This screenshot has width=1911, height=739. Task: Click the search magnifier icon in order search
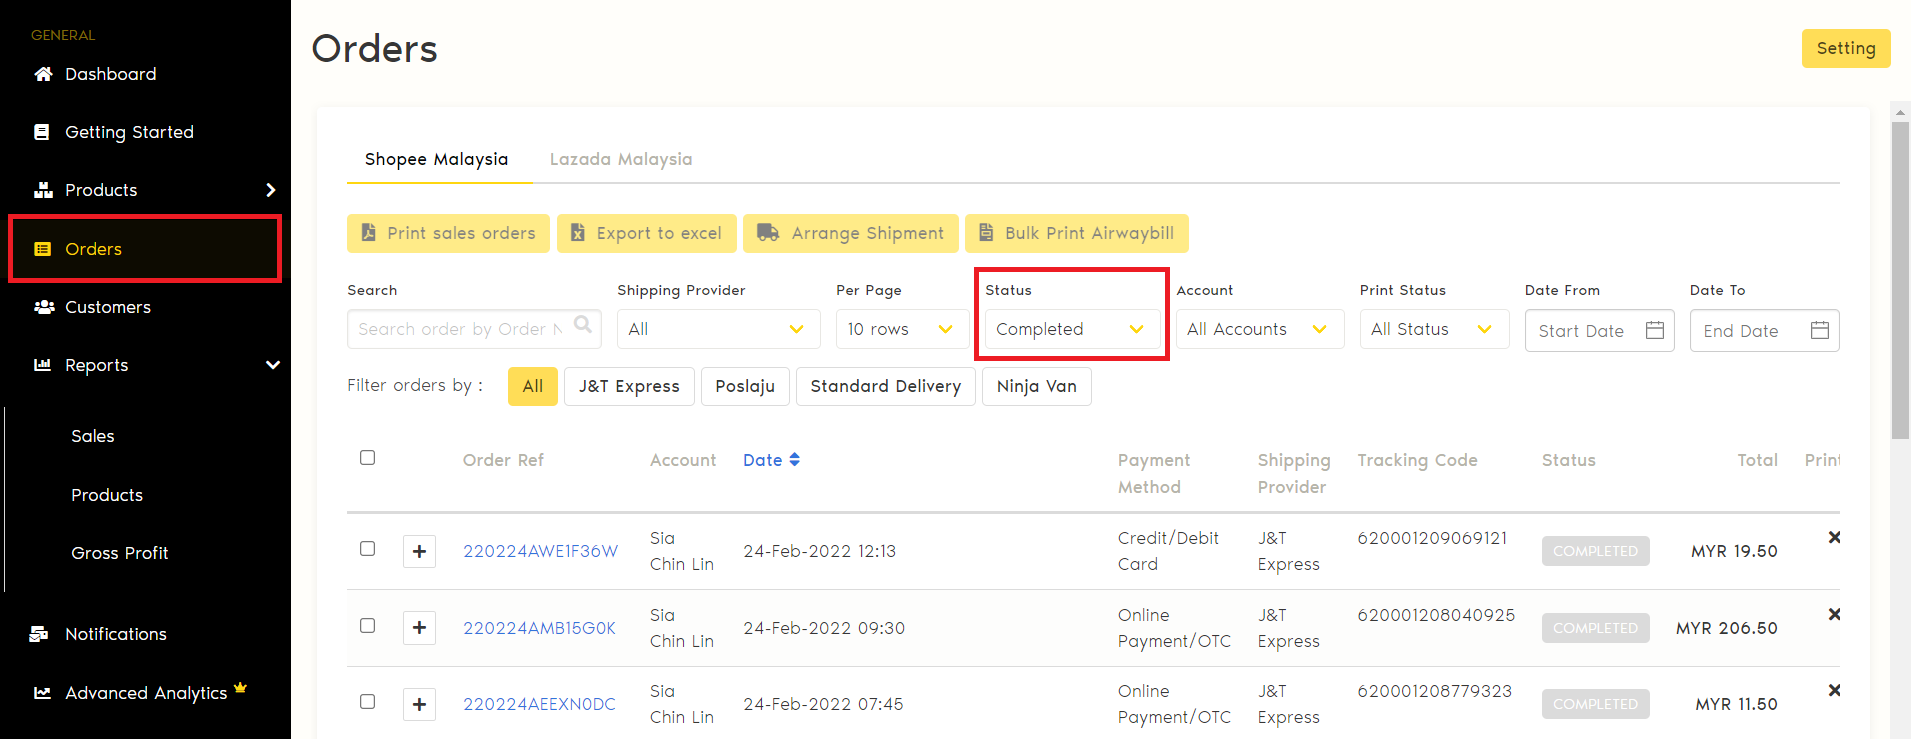click(583, 325)
